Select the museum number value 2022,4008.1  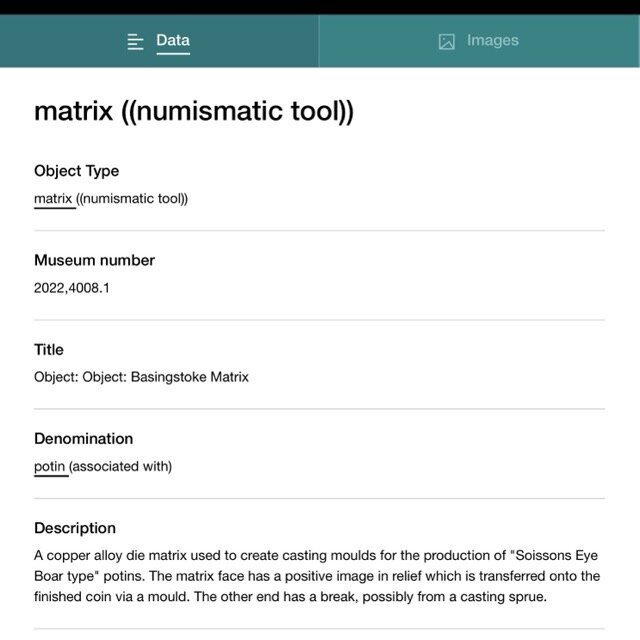[x=72, y=288]
